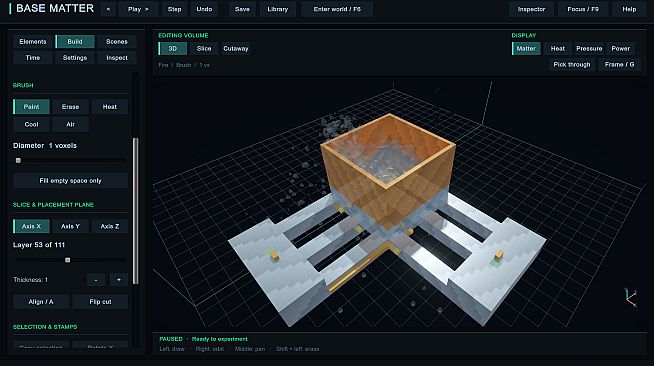Click the 'Thickness: 1' text
Image resolution: width=654 pixels, height=366 pixels.
(x=30, y=280)
